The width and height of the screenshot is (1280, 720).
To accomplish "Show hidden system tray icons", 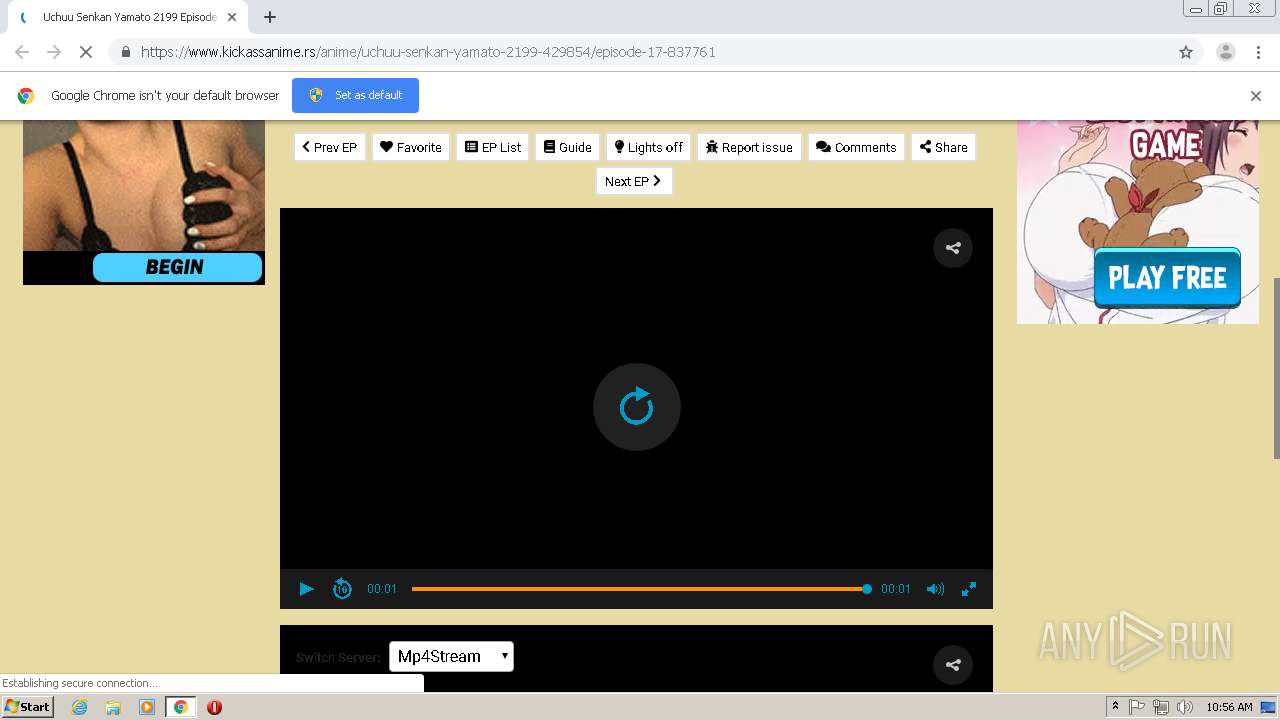I will [x=1115, y=707].
